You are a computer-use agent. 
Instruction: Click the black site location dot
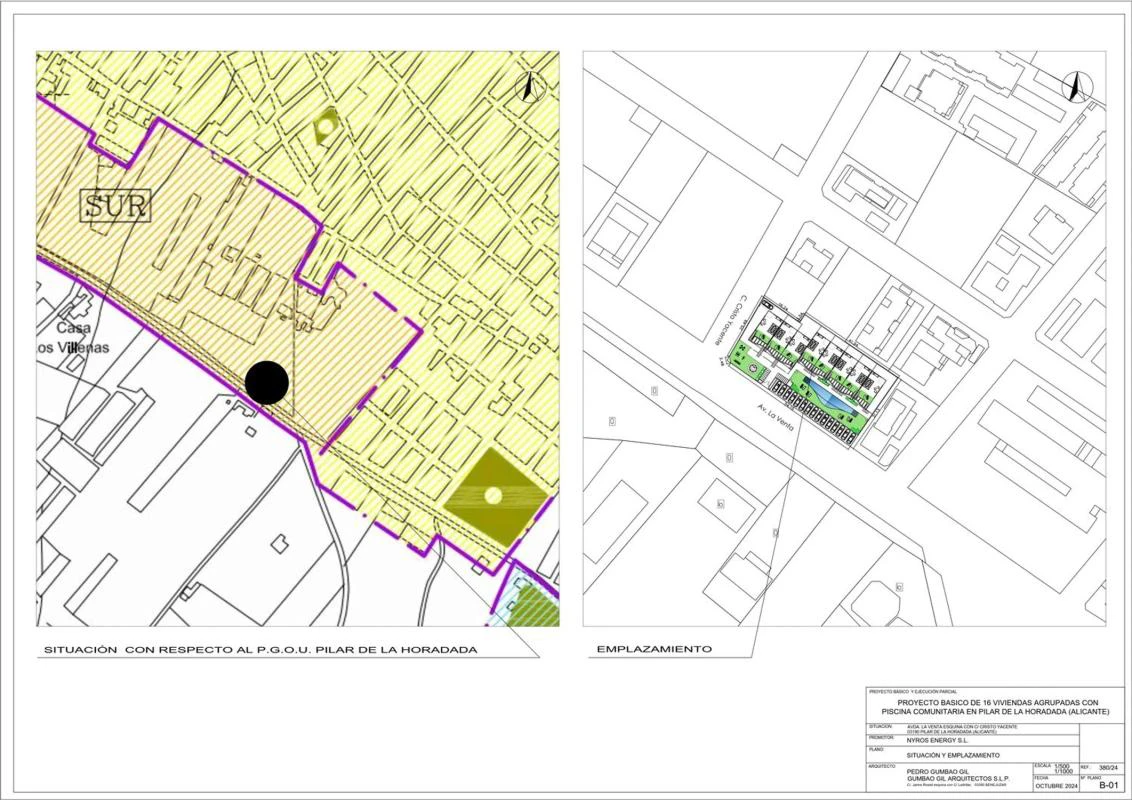[267, 382]
